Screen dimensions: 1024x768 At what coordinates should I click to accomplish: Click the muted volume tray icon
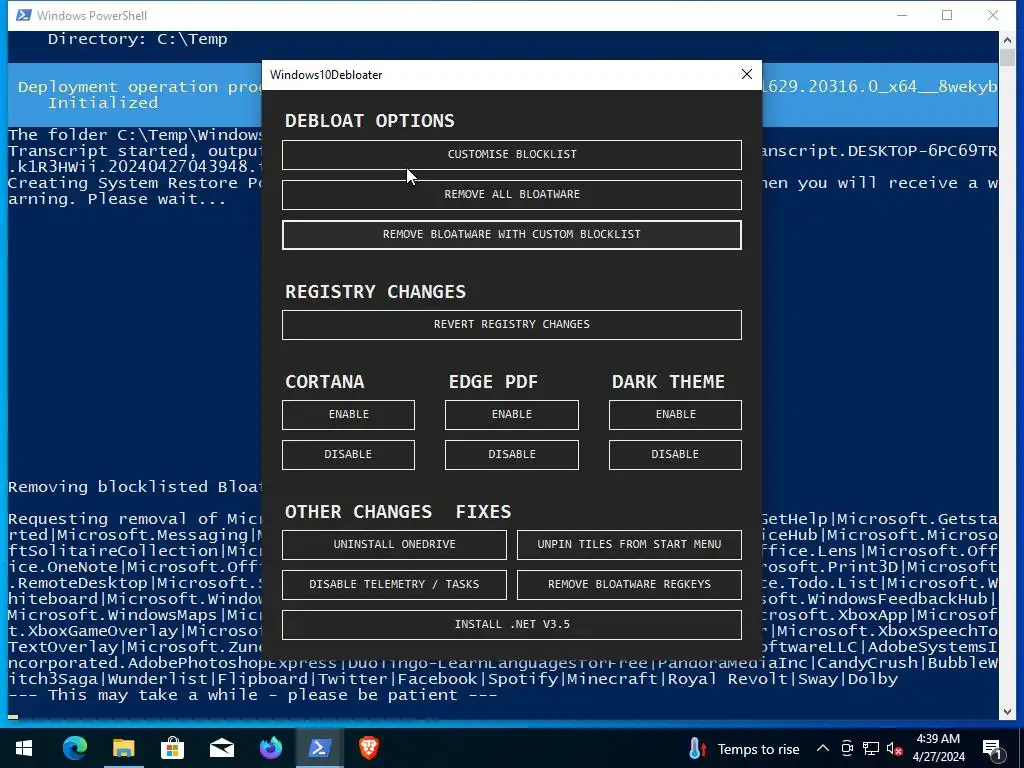[x=894, y=748]
